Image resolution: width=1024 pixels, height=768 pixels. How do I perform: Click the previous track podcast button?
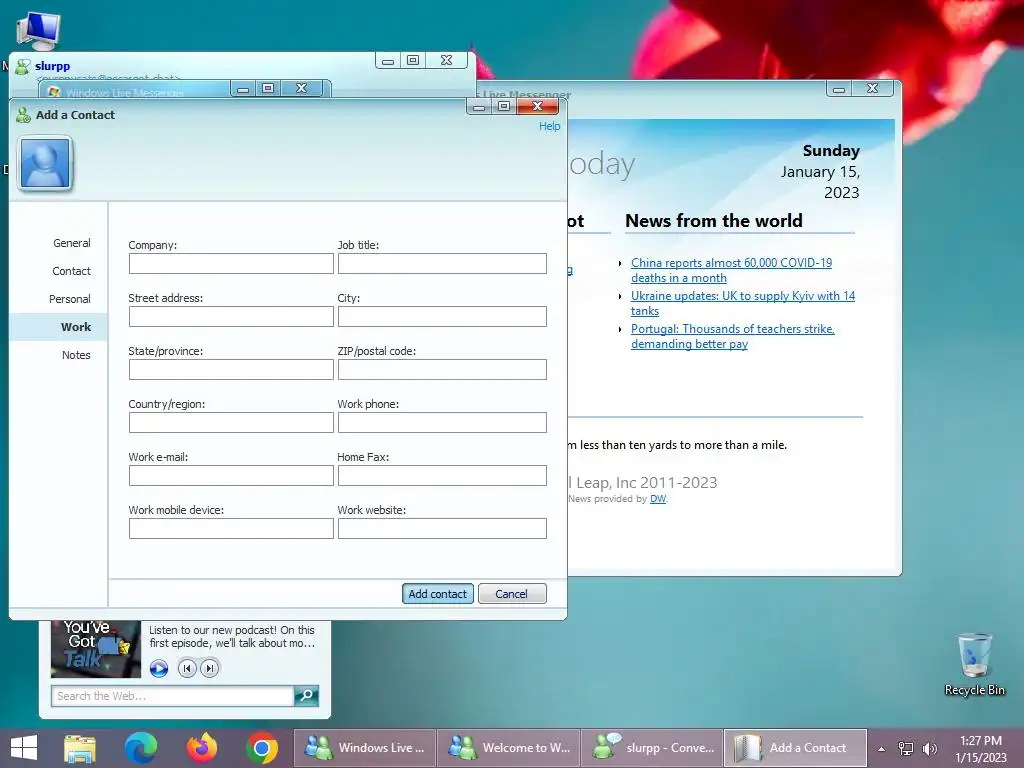(x=187, y=668)
